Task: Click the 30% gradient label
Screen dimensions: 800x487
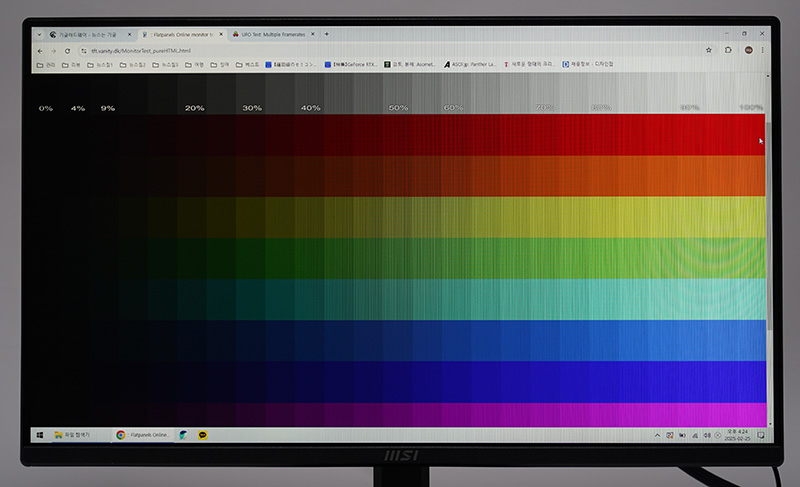Action: click(252, 108)
